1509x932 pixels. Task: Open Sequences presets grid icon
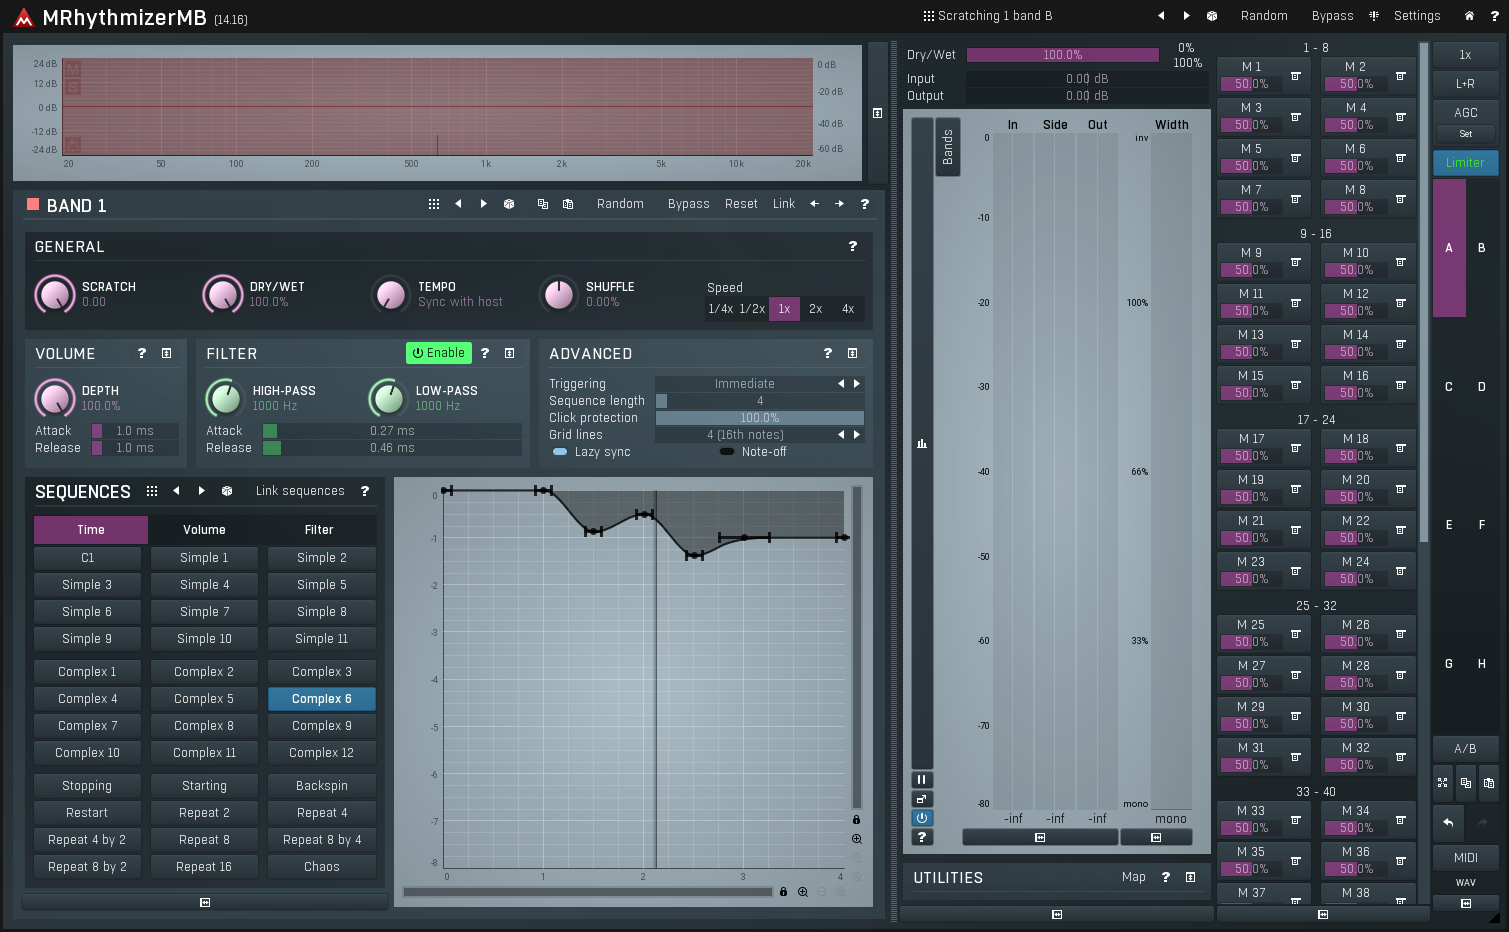tap(151, 491)
